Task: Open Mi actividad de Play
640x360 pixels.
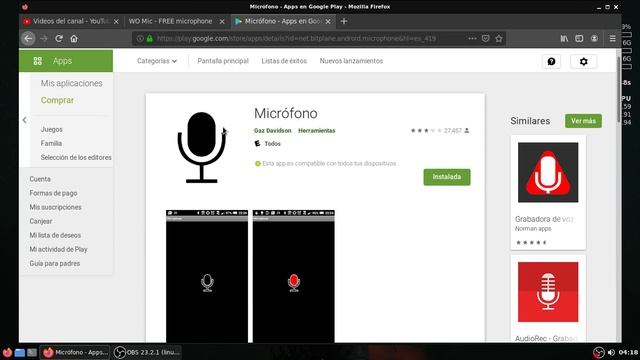Action: point(58,249)
